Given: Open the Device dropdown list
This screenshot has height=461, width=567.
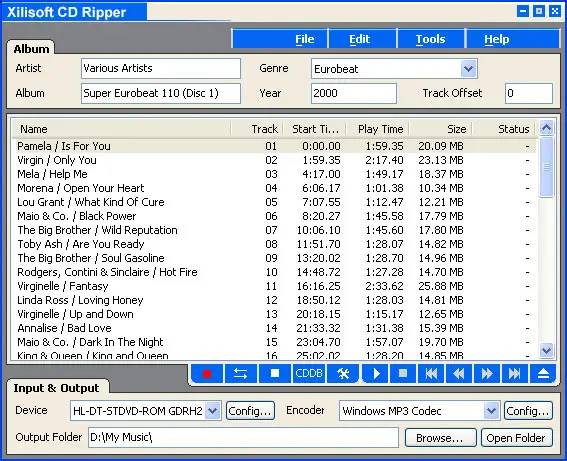Looking at the screenshot, I should click(213, 411).
